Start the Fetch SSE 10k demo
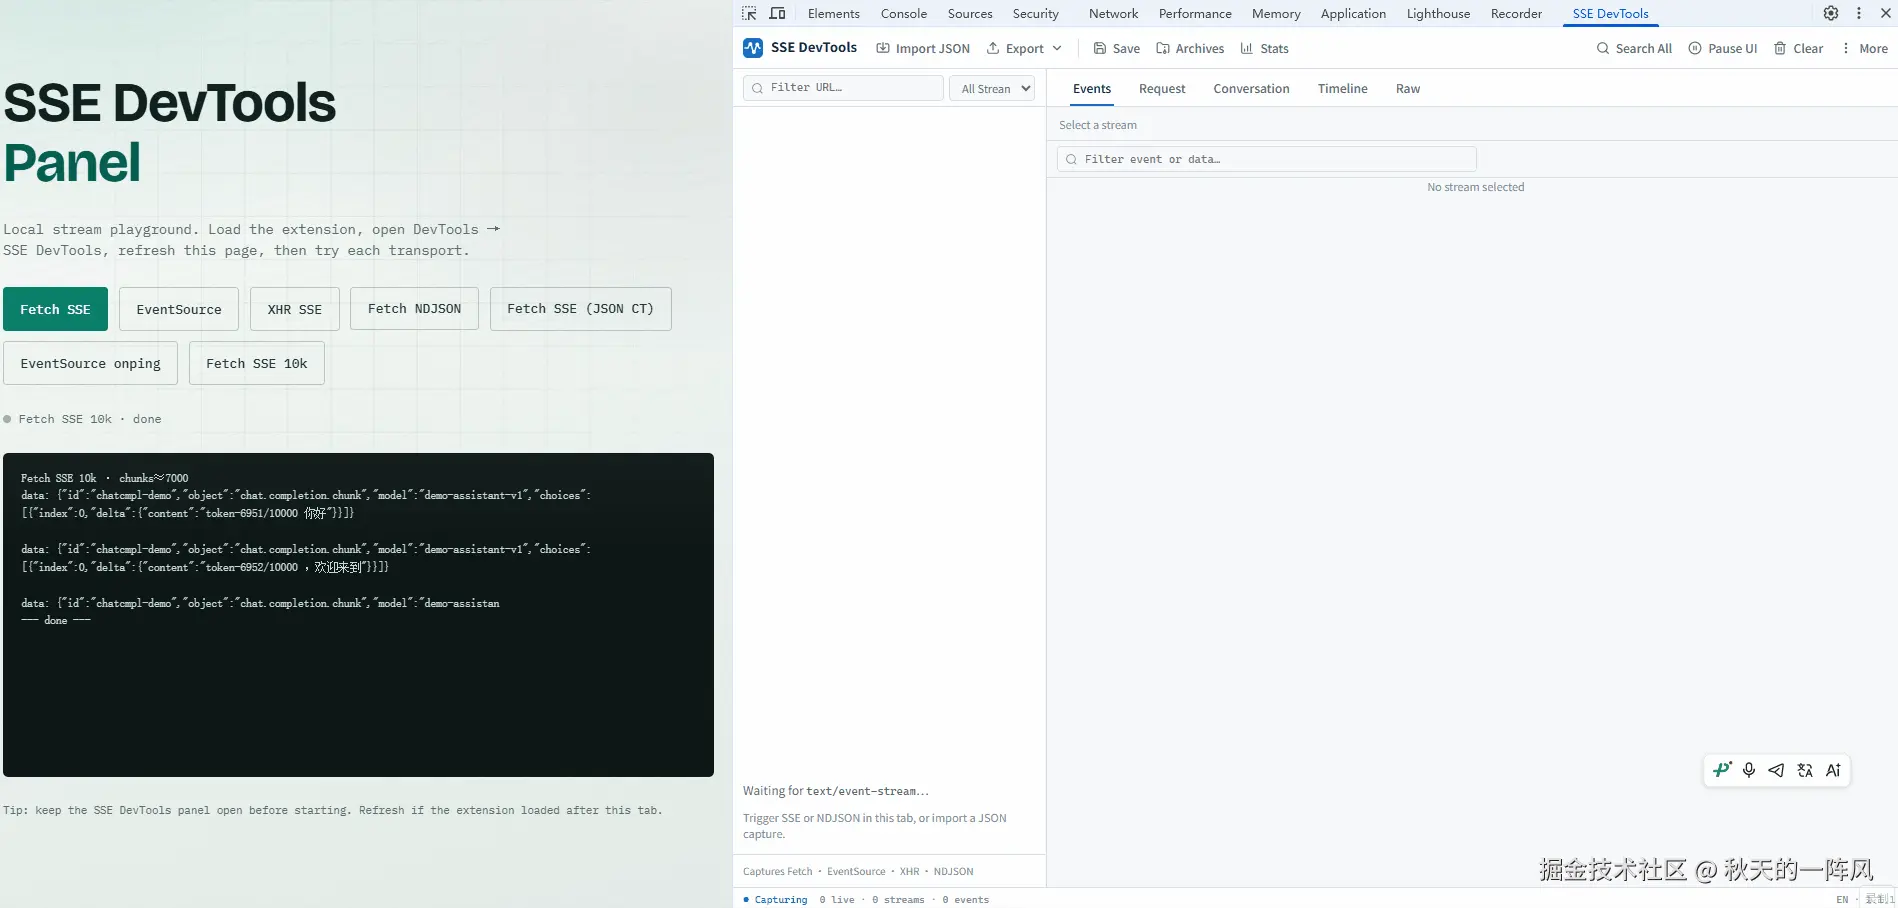1898x908 pixels. point(257,363)
